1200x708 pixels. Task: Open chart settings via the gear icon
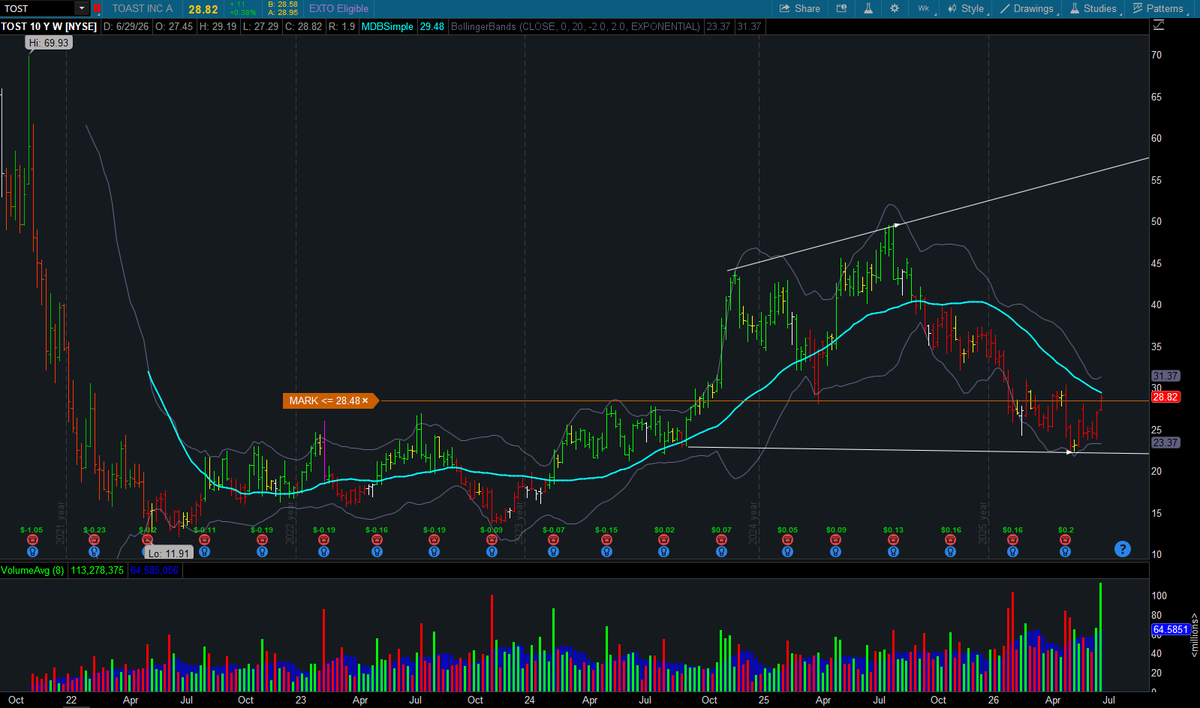tap(894, 8)
